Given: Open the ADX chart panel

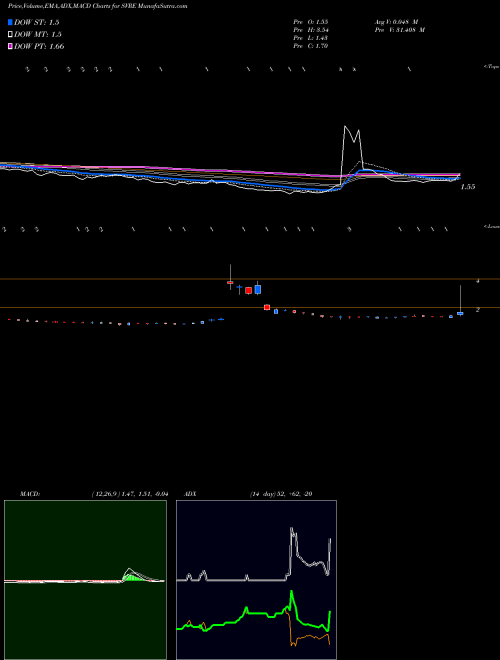Looking at the screenshot, I should pos(256,580).
